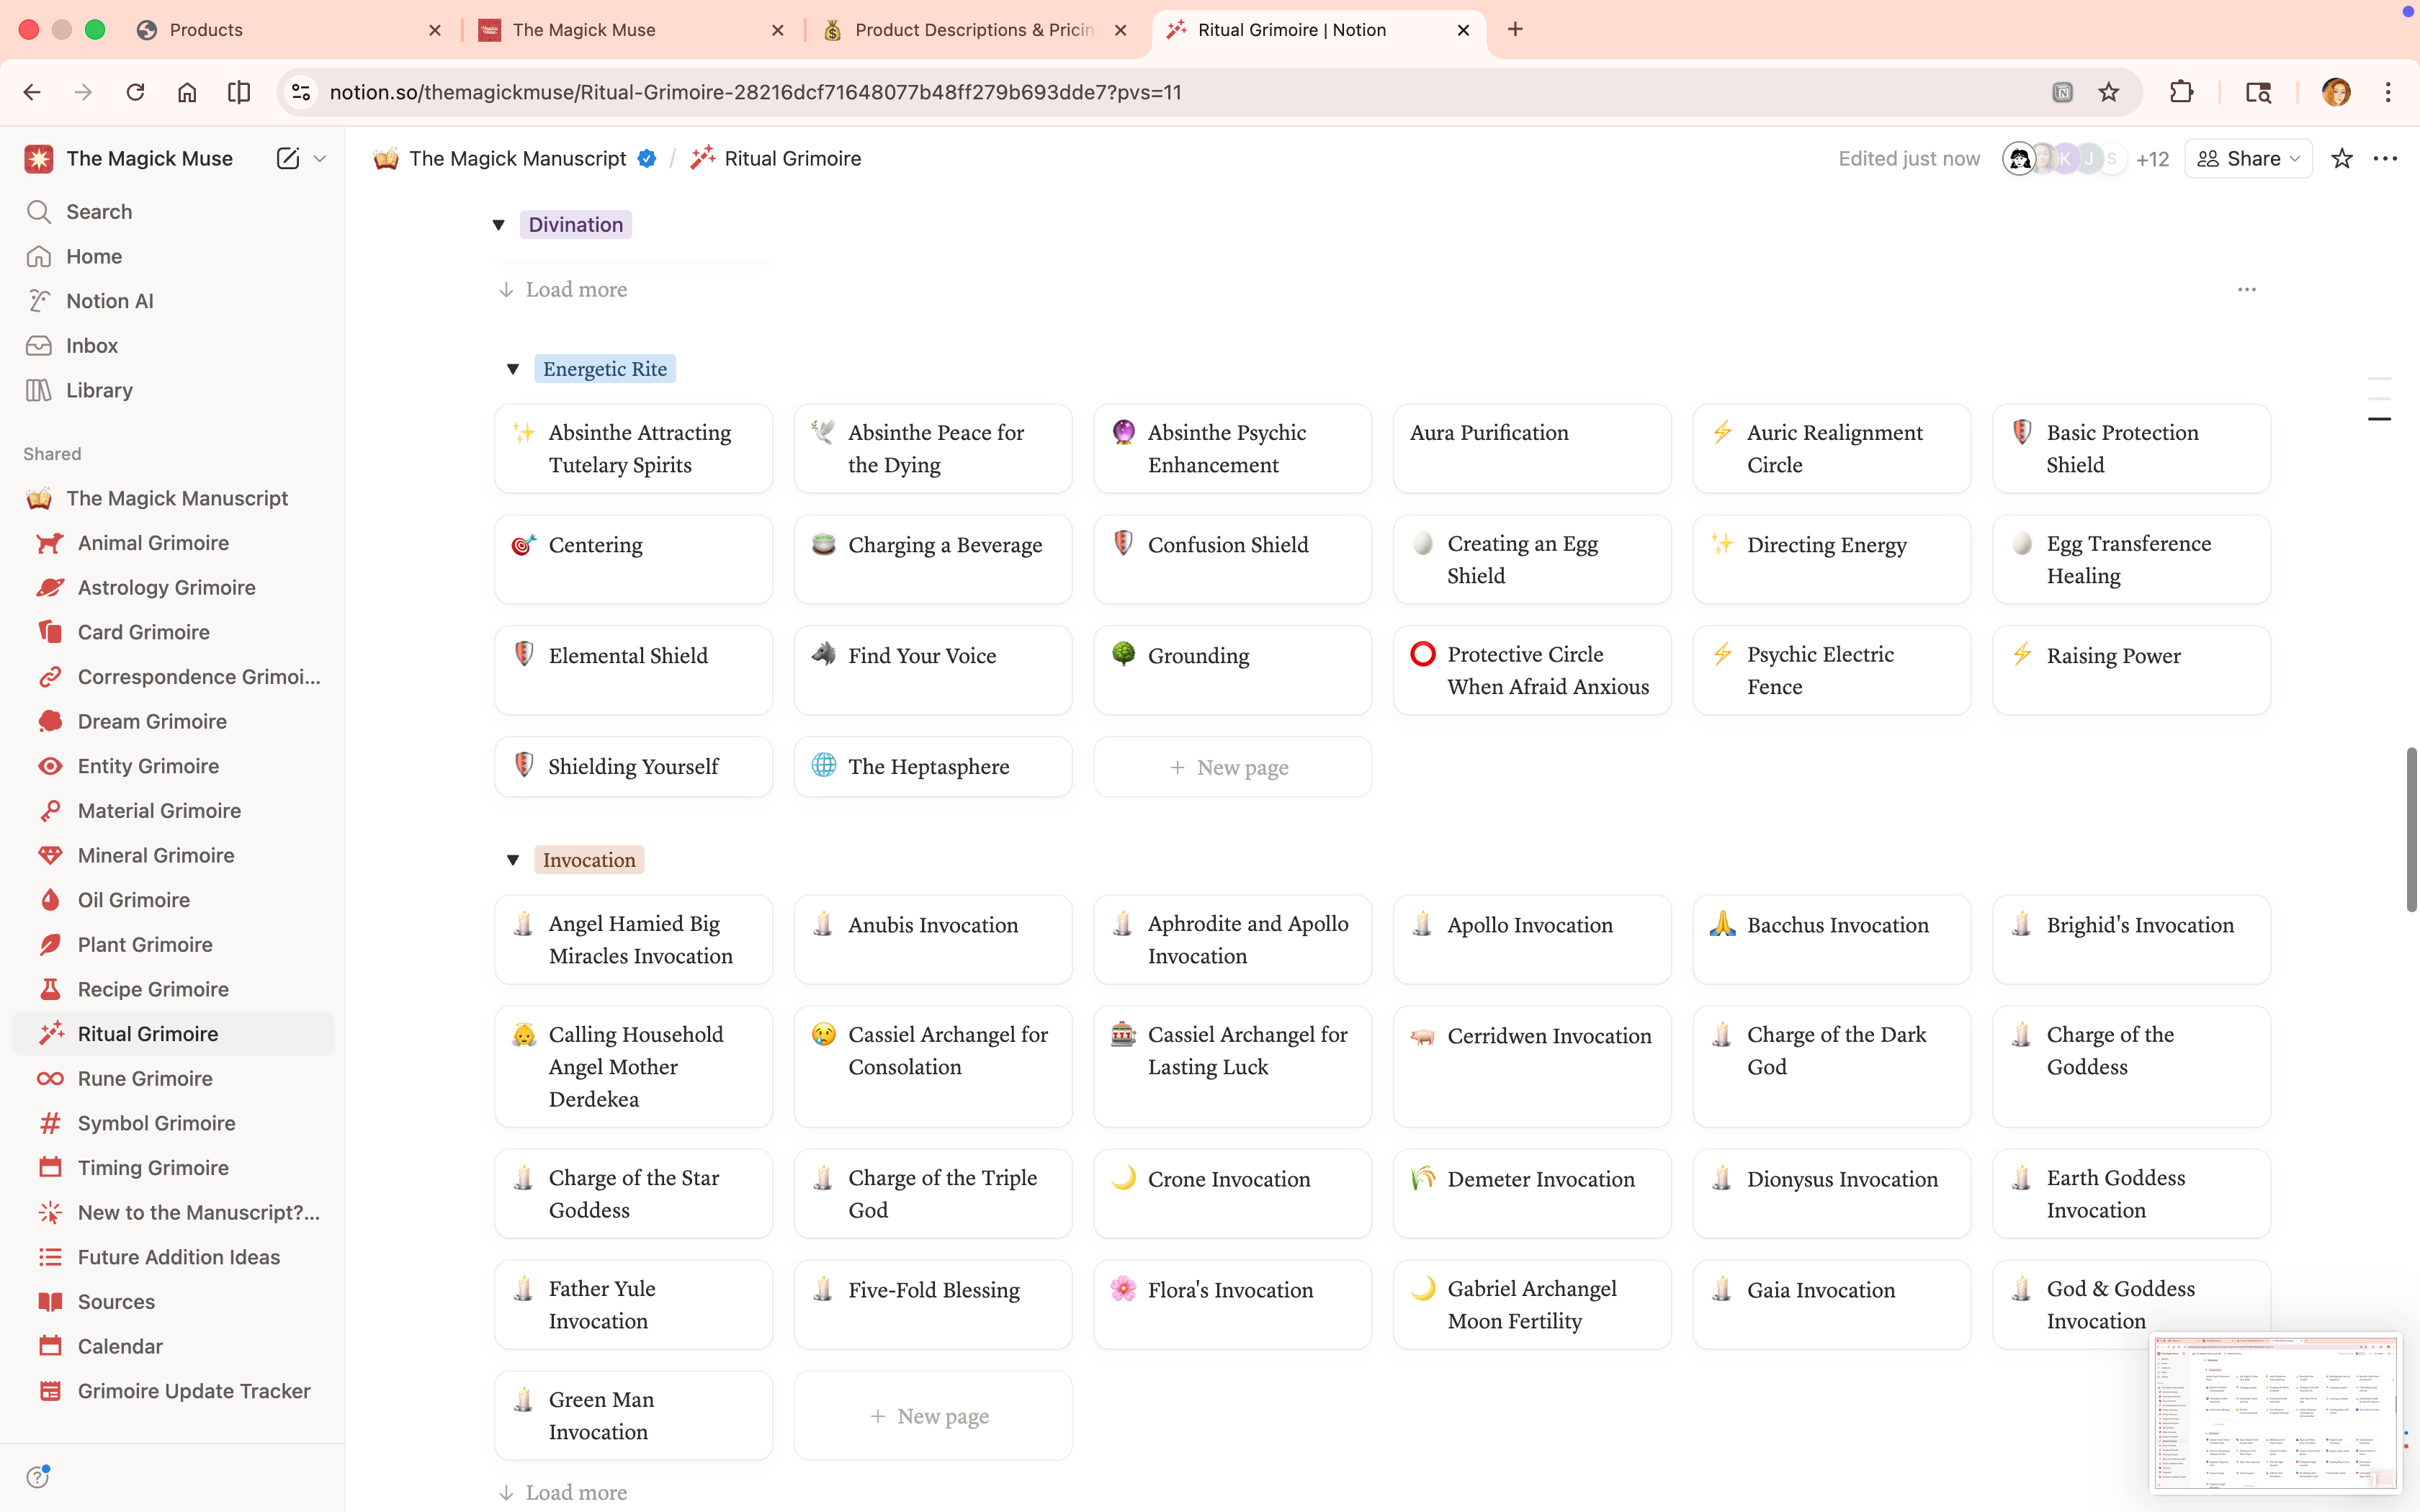Open the page three-dot options menu

tap(2385, 158)
